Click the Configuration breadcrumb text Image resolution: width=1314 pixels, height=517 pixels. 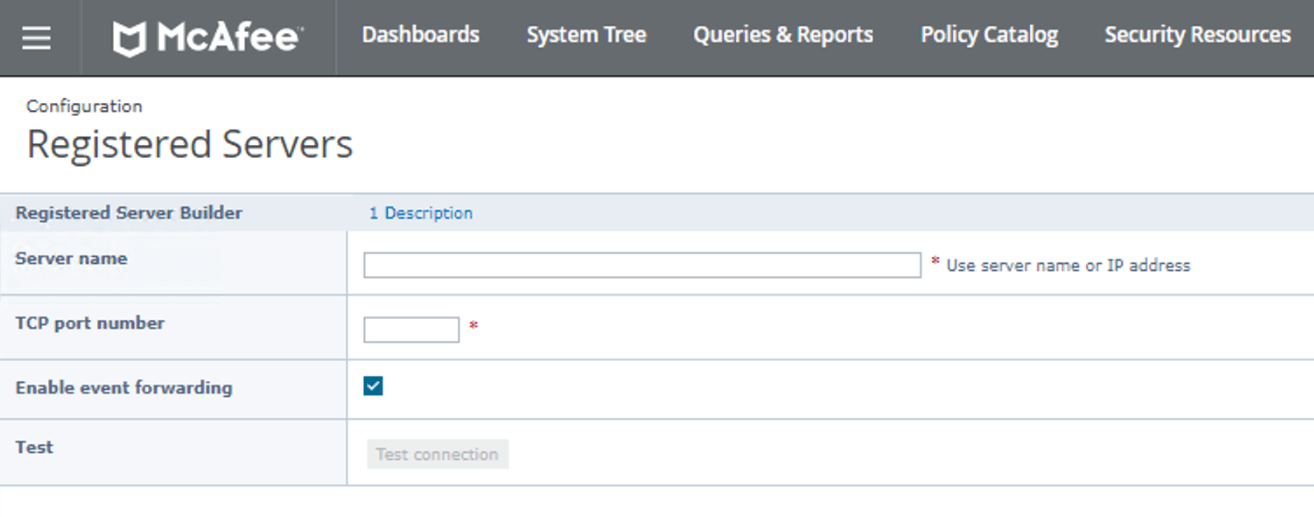pos(84,106)
